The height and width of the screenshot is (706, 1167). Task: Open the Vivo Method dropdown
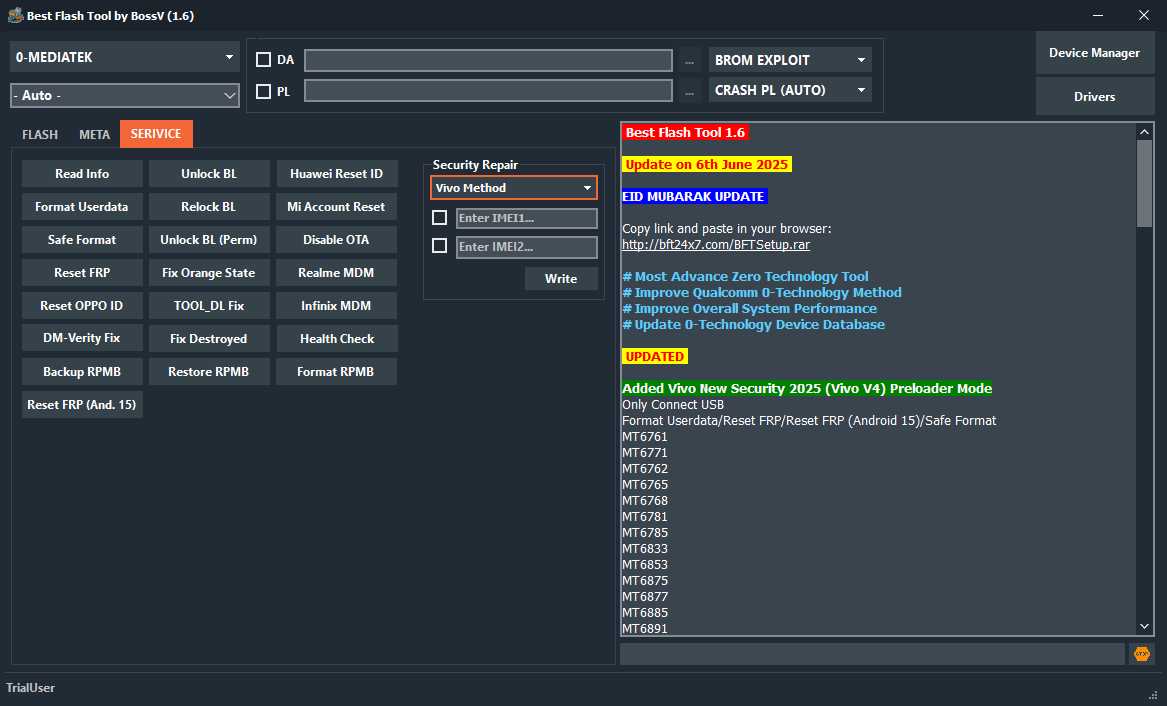(x=513, y=187)
